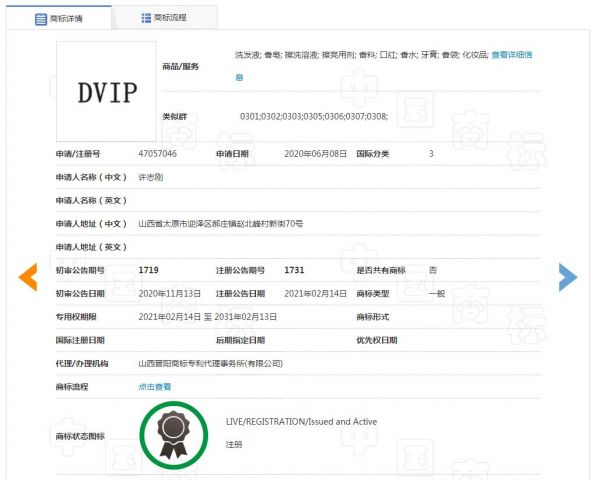Click preliminary announcement issue number 1719

click(x=148, y=271)
